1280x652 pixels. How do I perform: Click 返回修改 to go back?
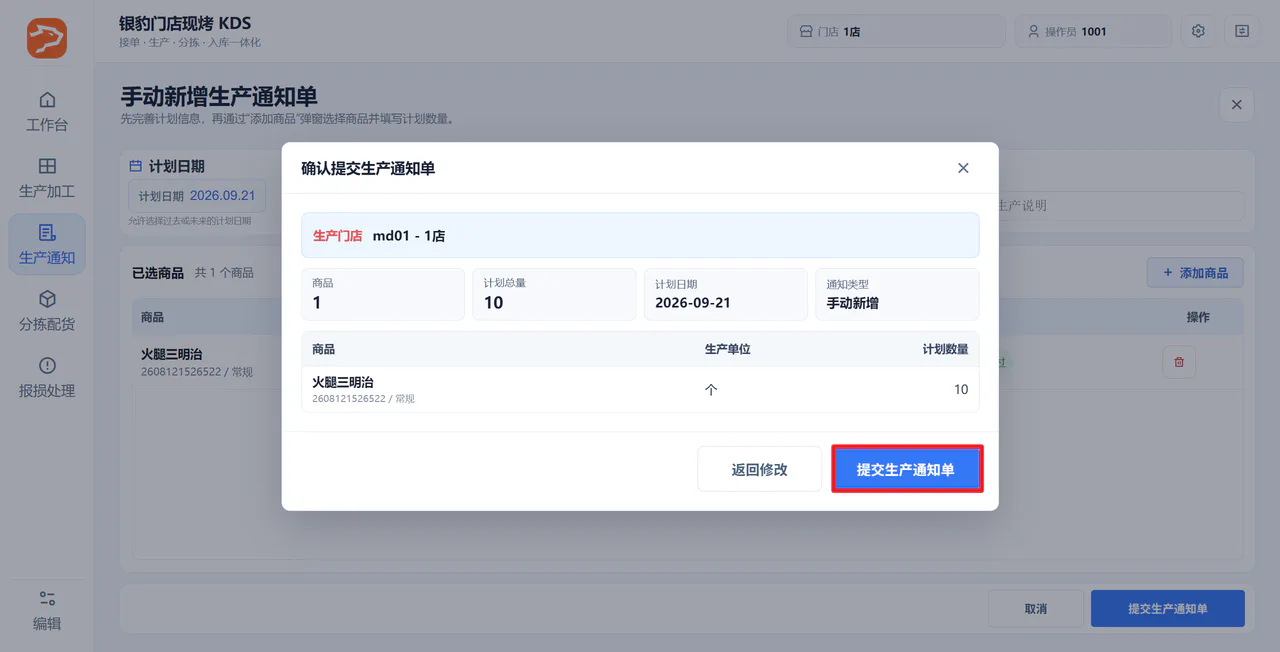(x=759, y=469)
